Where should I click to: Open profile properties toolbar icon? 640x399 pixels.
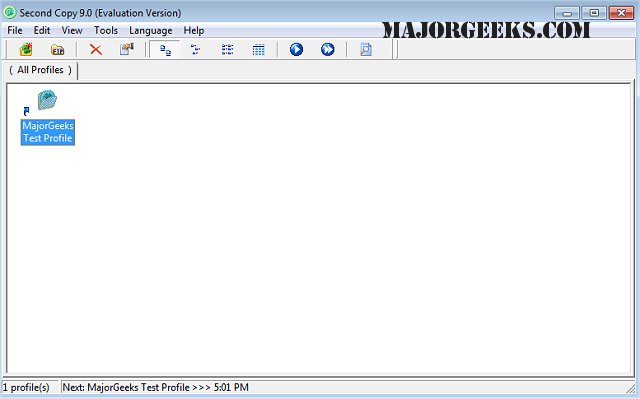click(x=127, y=50)
